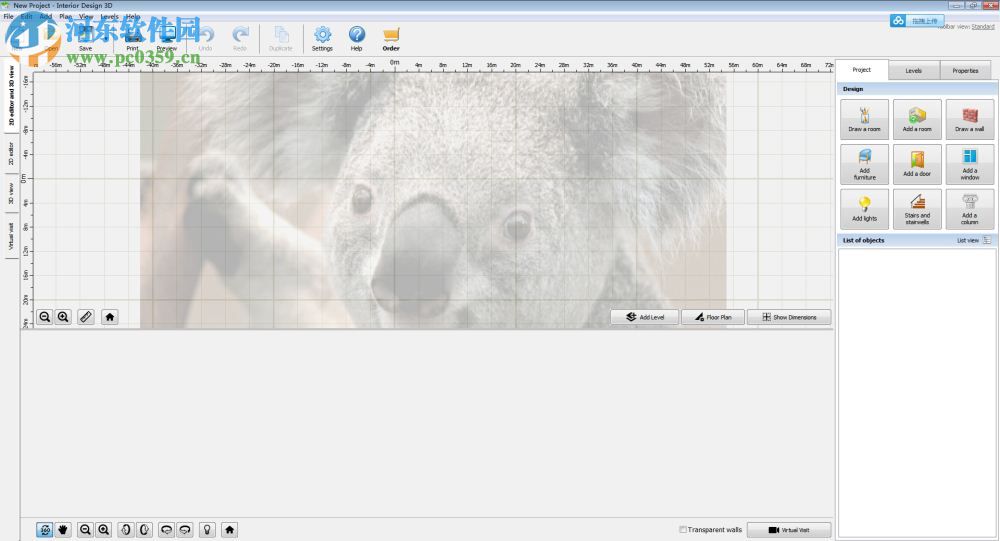Click the Standard toolbar view link

pos(983,27)
